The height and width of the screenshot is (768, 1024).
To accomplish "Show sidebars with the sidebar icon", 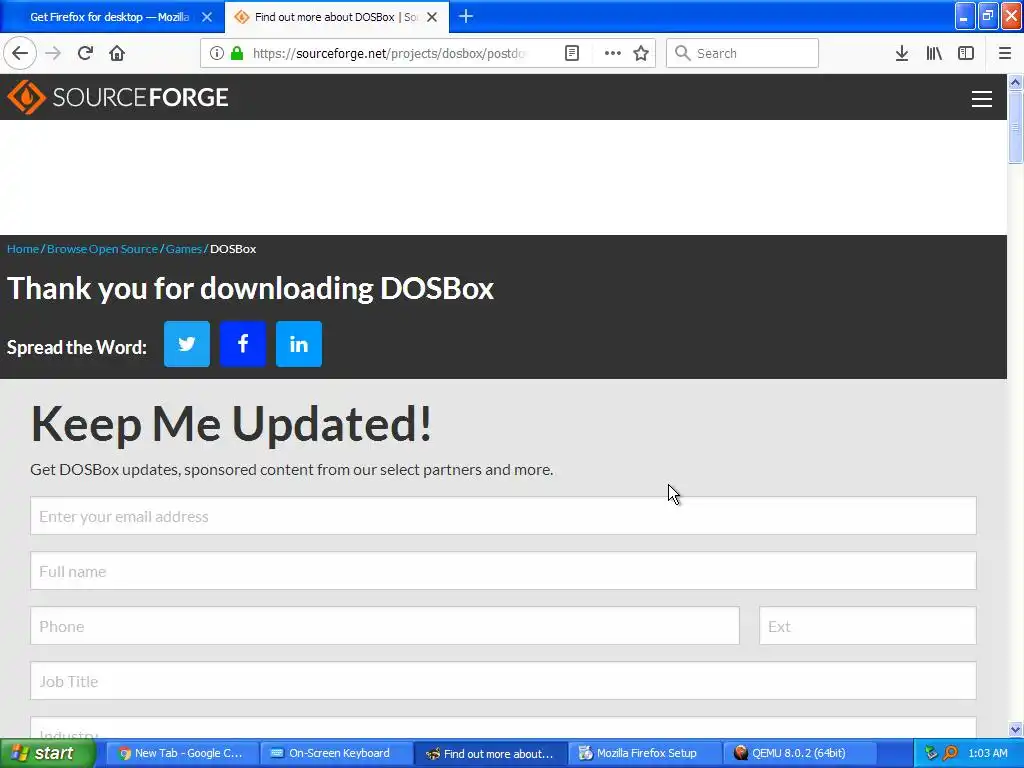I will [x=966, y=53].
